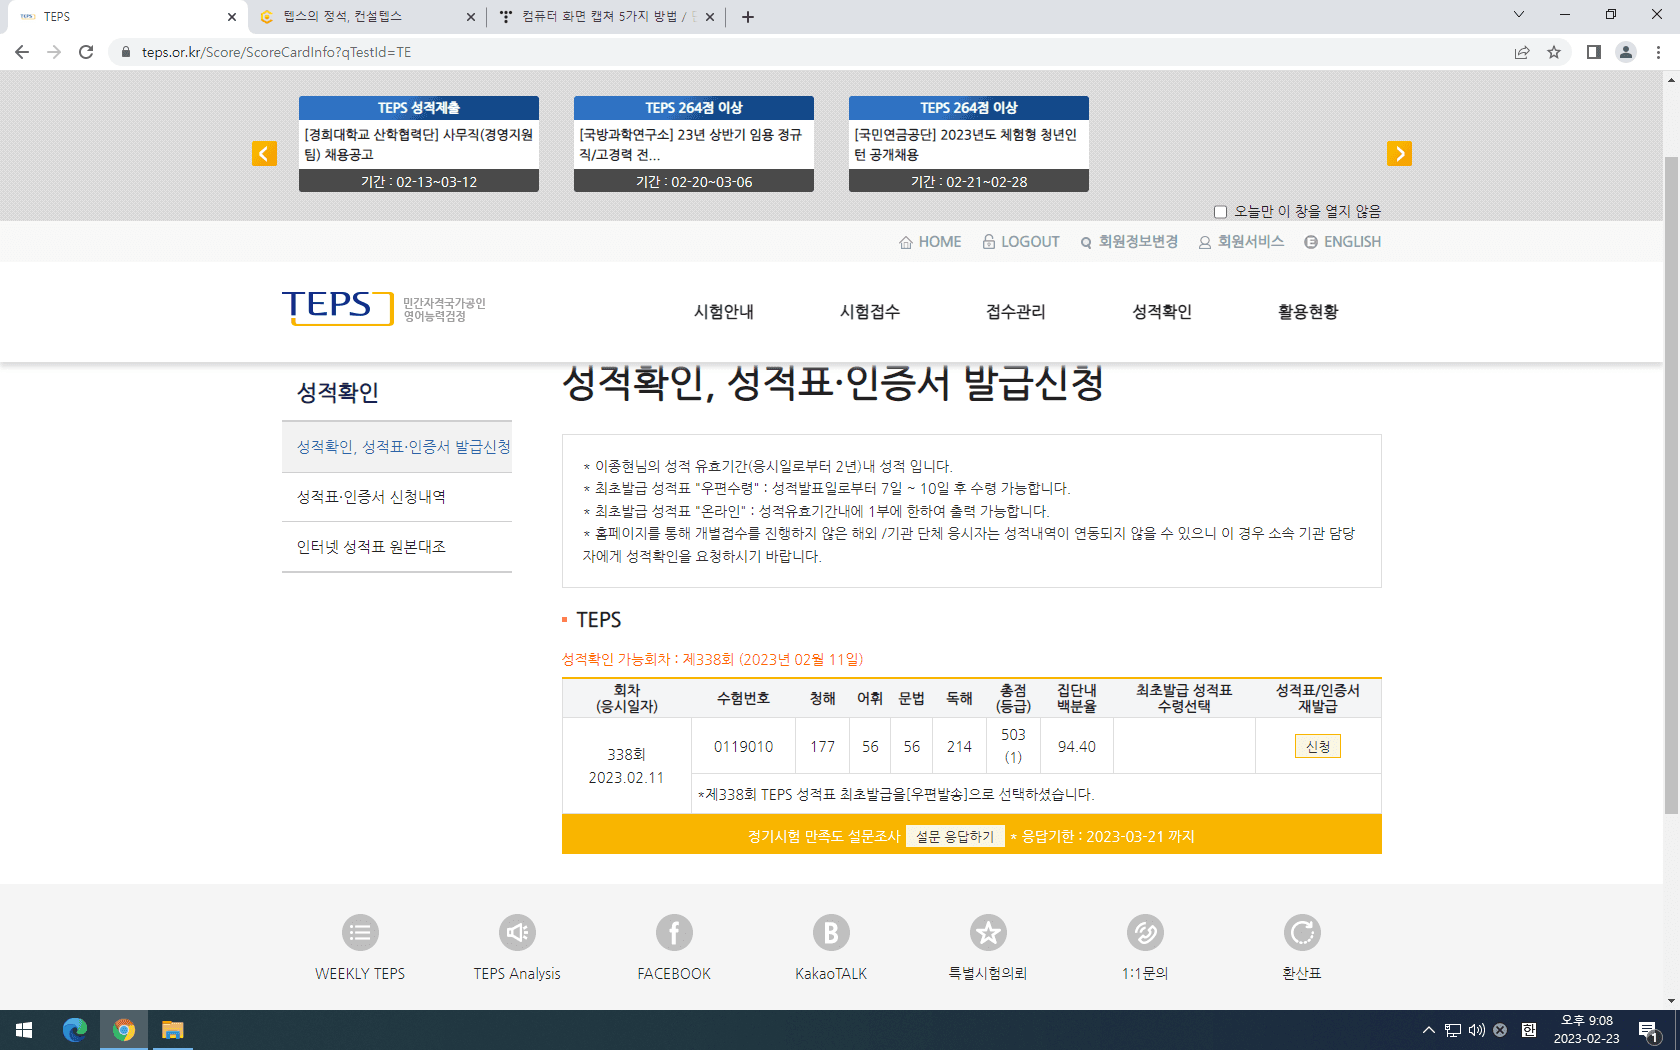
Task: Click the TEPS logo
Action: [337, 307]
